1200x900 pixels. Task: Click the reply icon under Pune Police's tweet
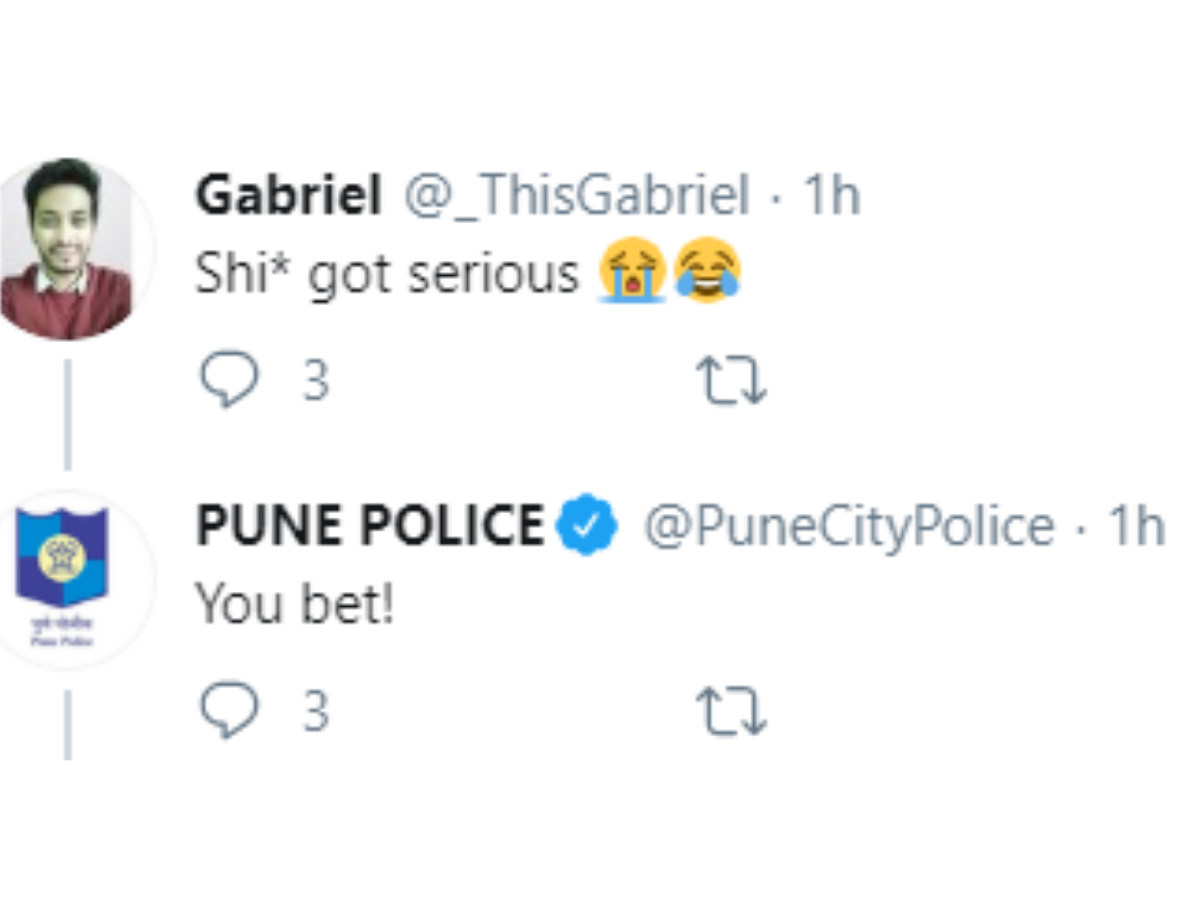tap(229, 712)
